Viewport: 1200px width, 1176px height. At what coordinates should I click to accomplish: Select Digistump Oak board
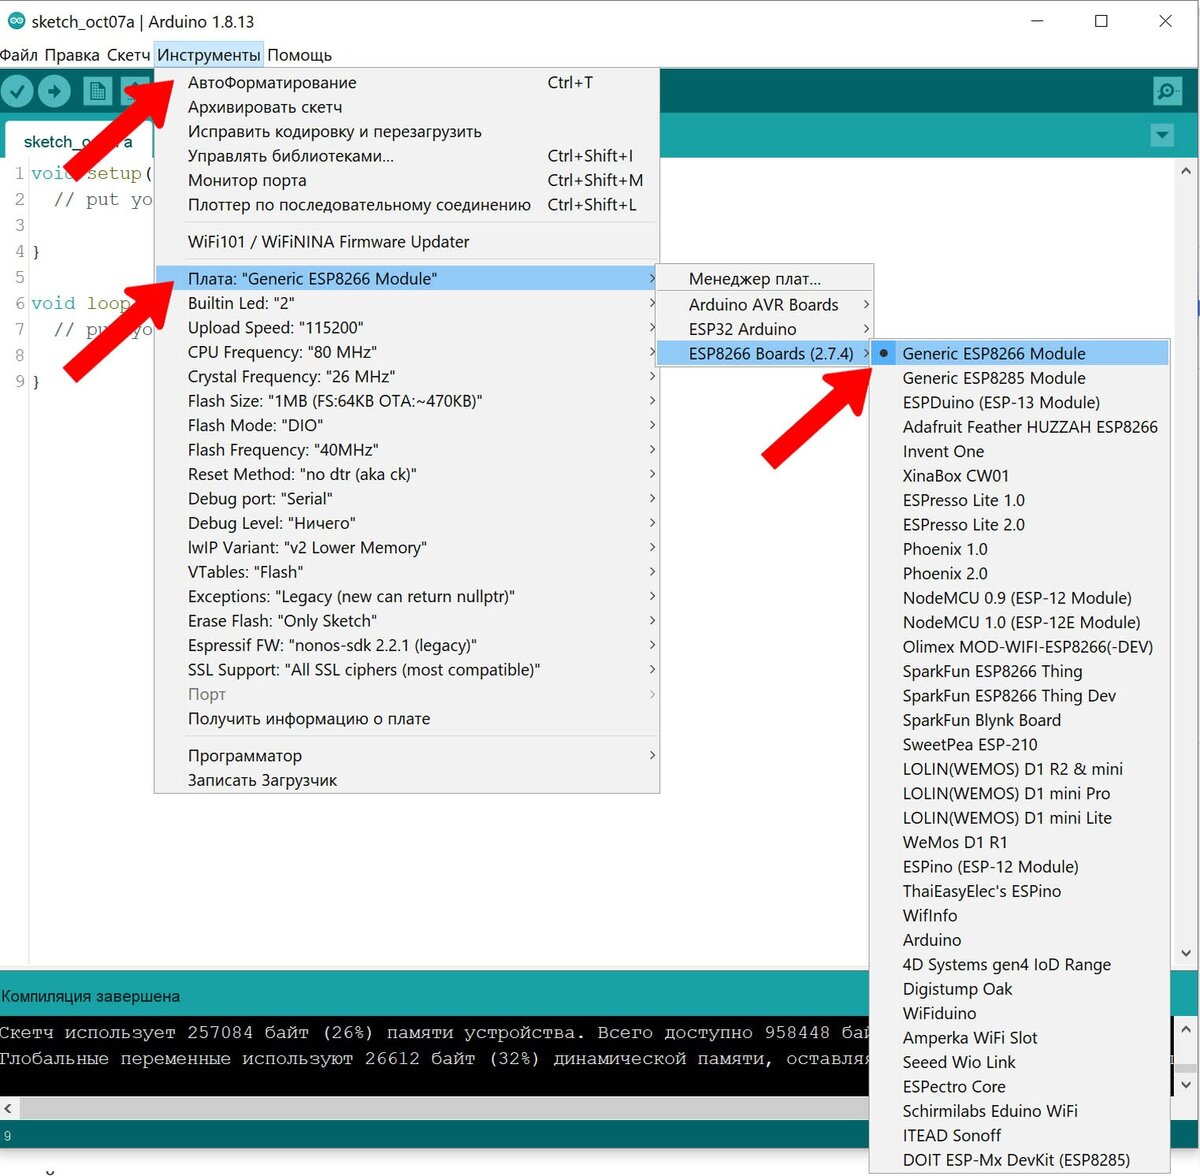pyautogui.click(x=1019, y=989)
